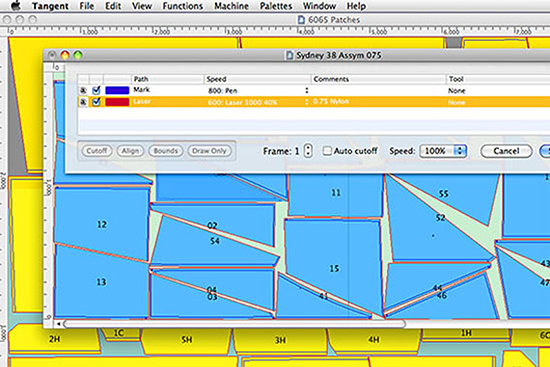
Task: Open the Machine menu
Action: [x=231, y=6]
